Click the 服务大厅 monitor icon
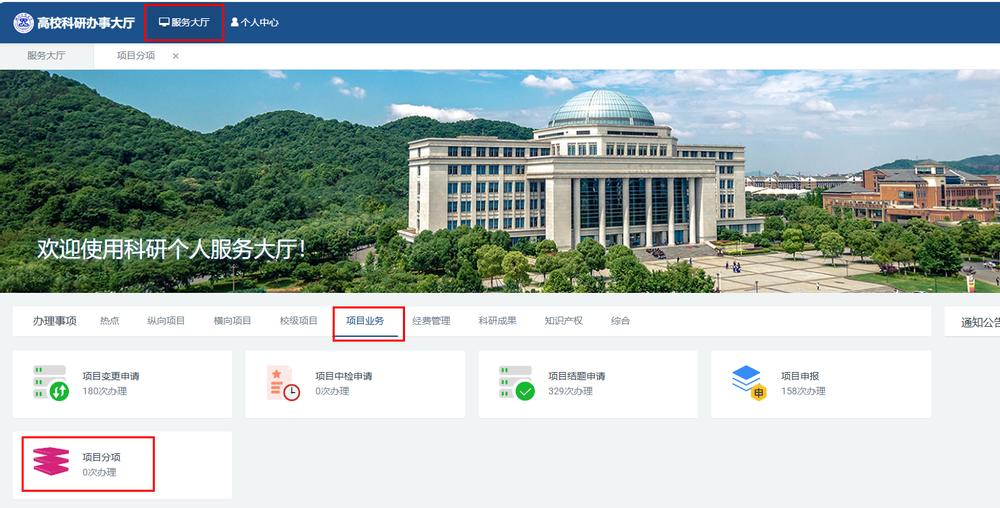Viewport: 1000px width, 508px height. pos(164,22)
